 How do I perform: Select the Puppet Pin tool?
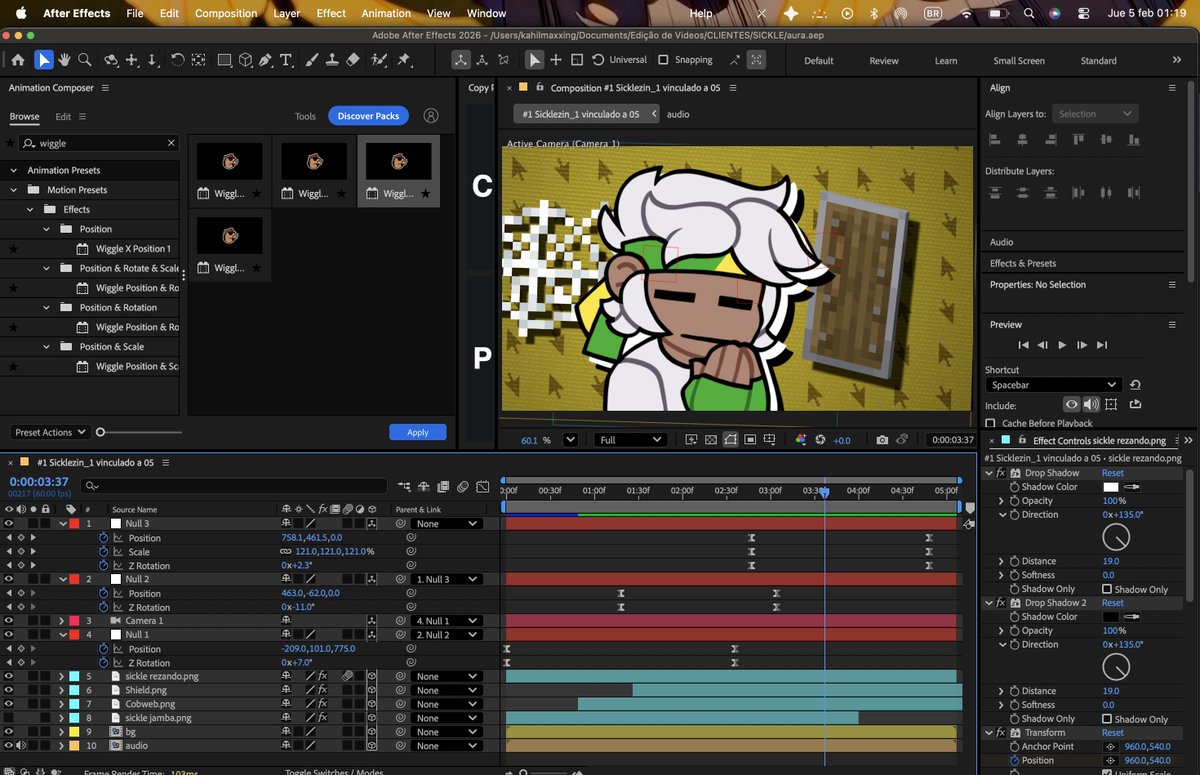coord(403,60)
